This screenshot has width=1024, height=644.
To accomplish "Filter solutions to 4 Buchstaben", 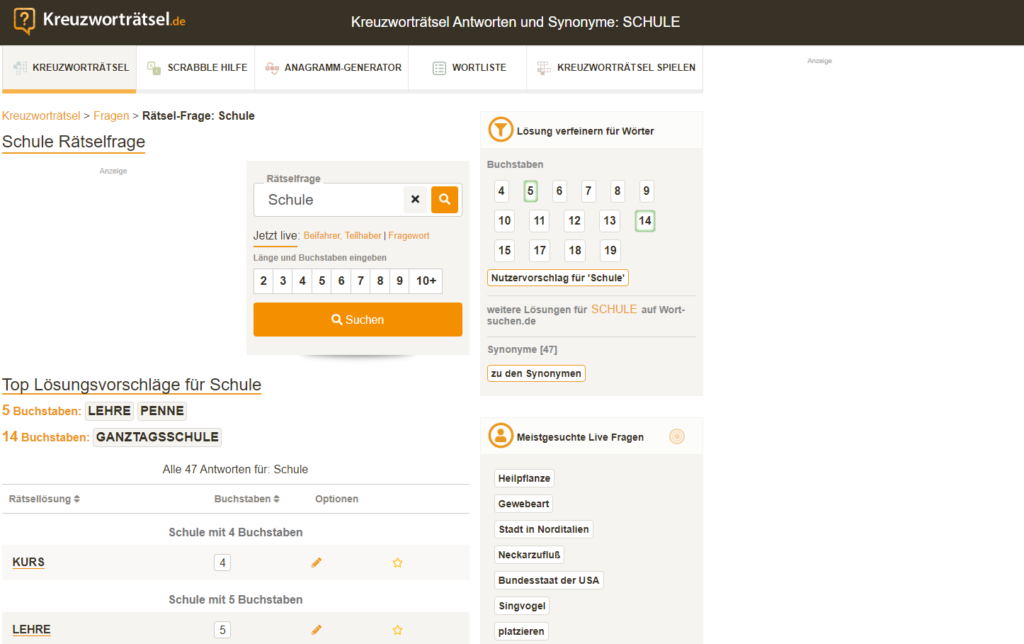I will [501, 191].
